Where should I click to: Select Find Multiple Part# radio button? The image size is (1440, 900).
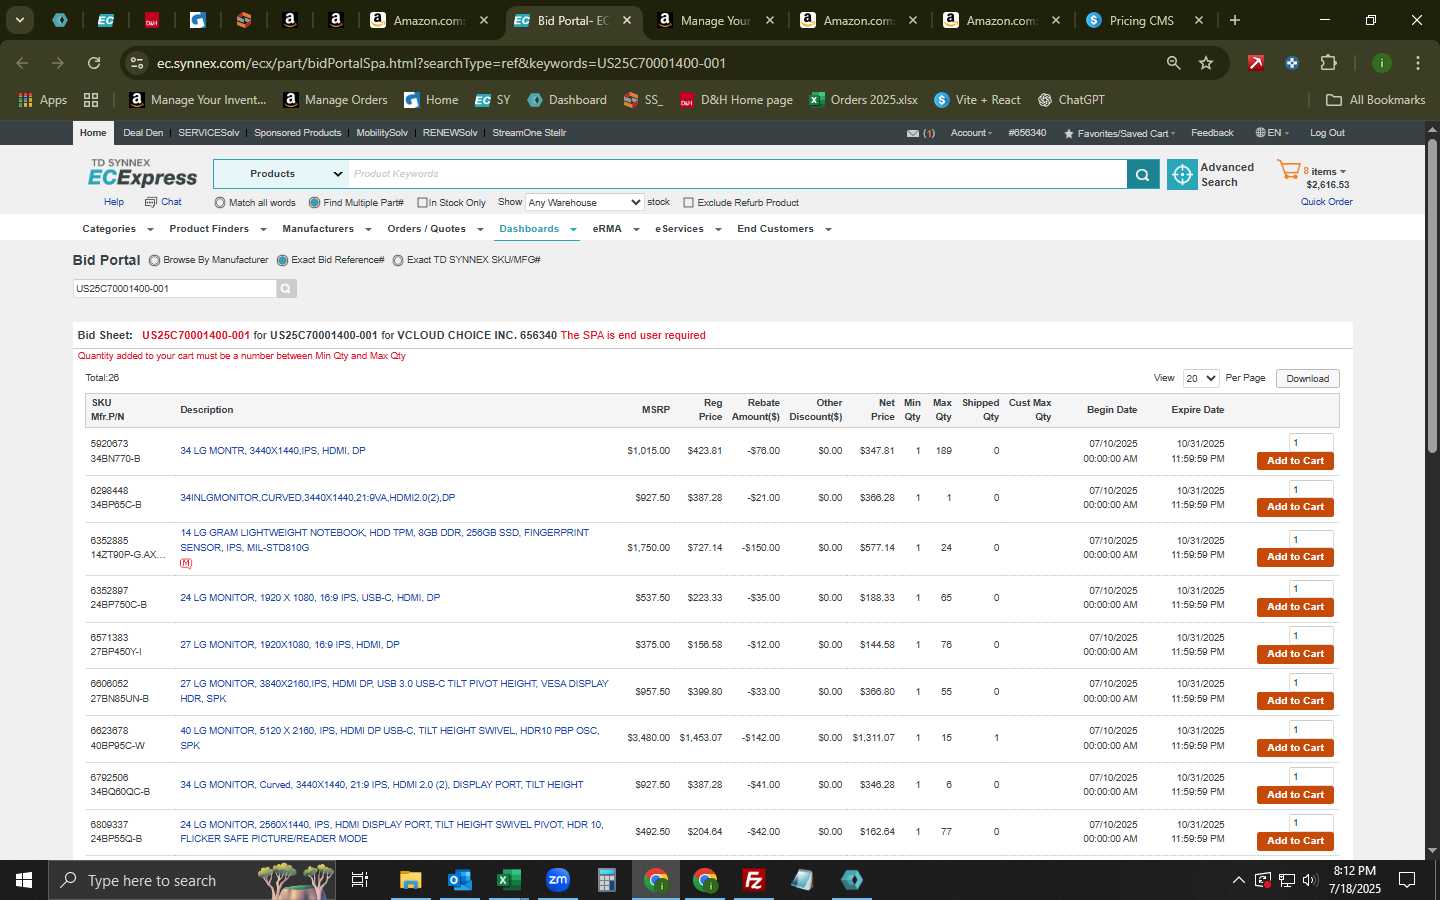[x=314, y=203]
